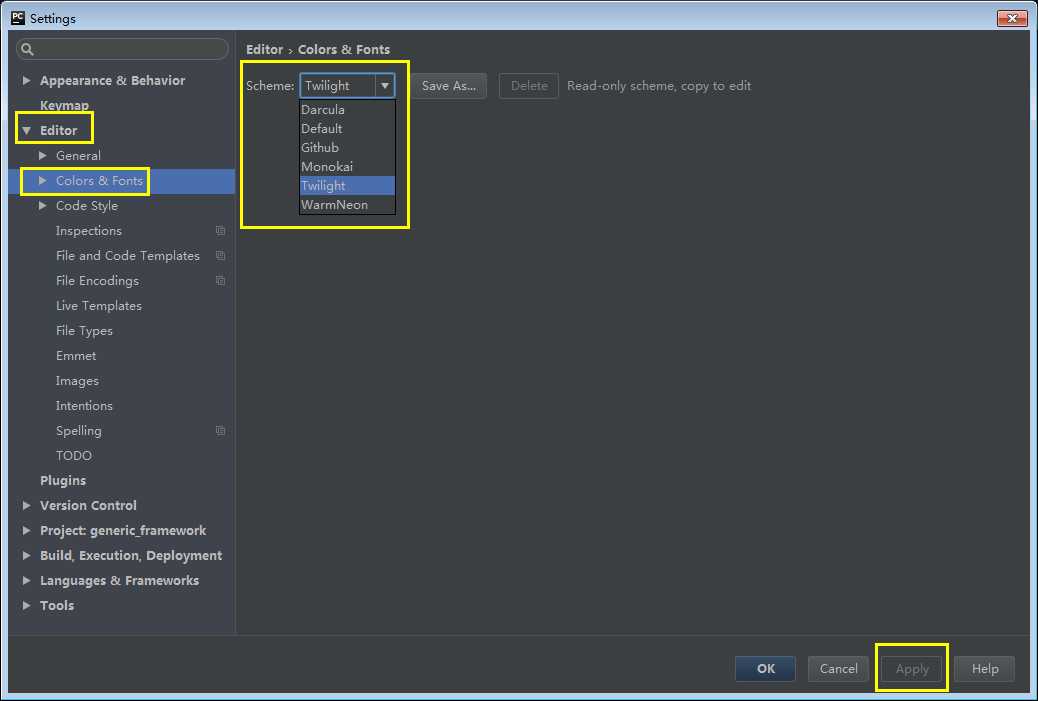Expand the General subsection arrow
This screenshot has width=1038, height=701.
tap(42, 156)
